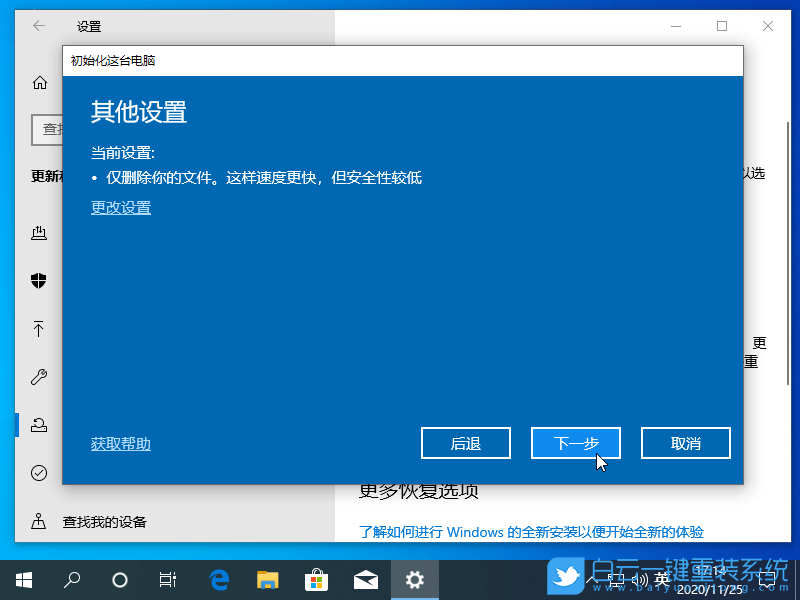Screen dimensions: 800x600
Task: Open Task View from the taskbar
Action: [x=167, y=579]
